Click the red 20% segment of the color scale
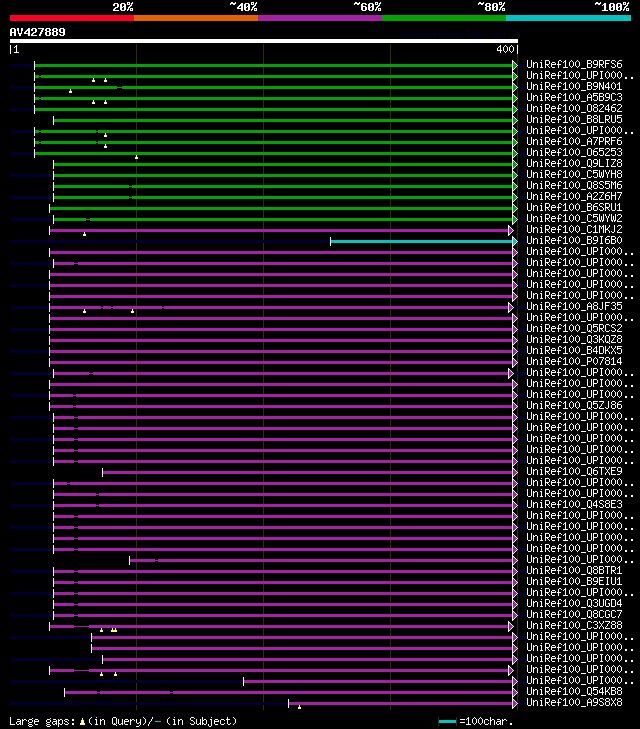Image resolution: width=640 pixels, height=729 pixels. 72,18
